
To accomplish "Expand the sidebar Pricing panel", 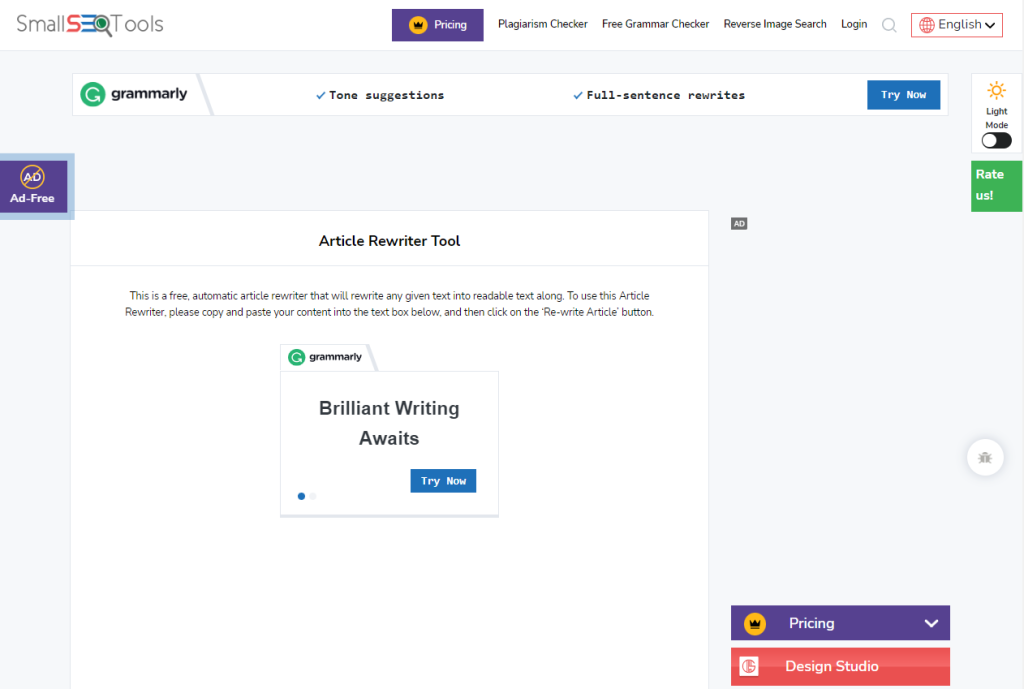I will 840,623.
